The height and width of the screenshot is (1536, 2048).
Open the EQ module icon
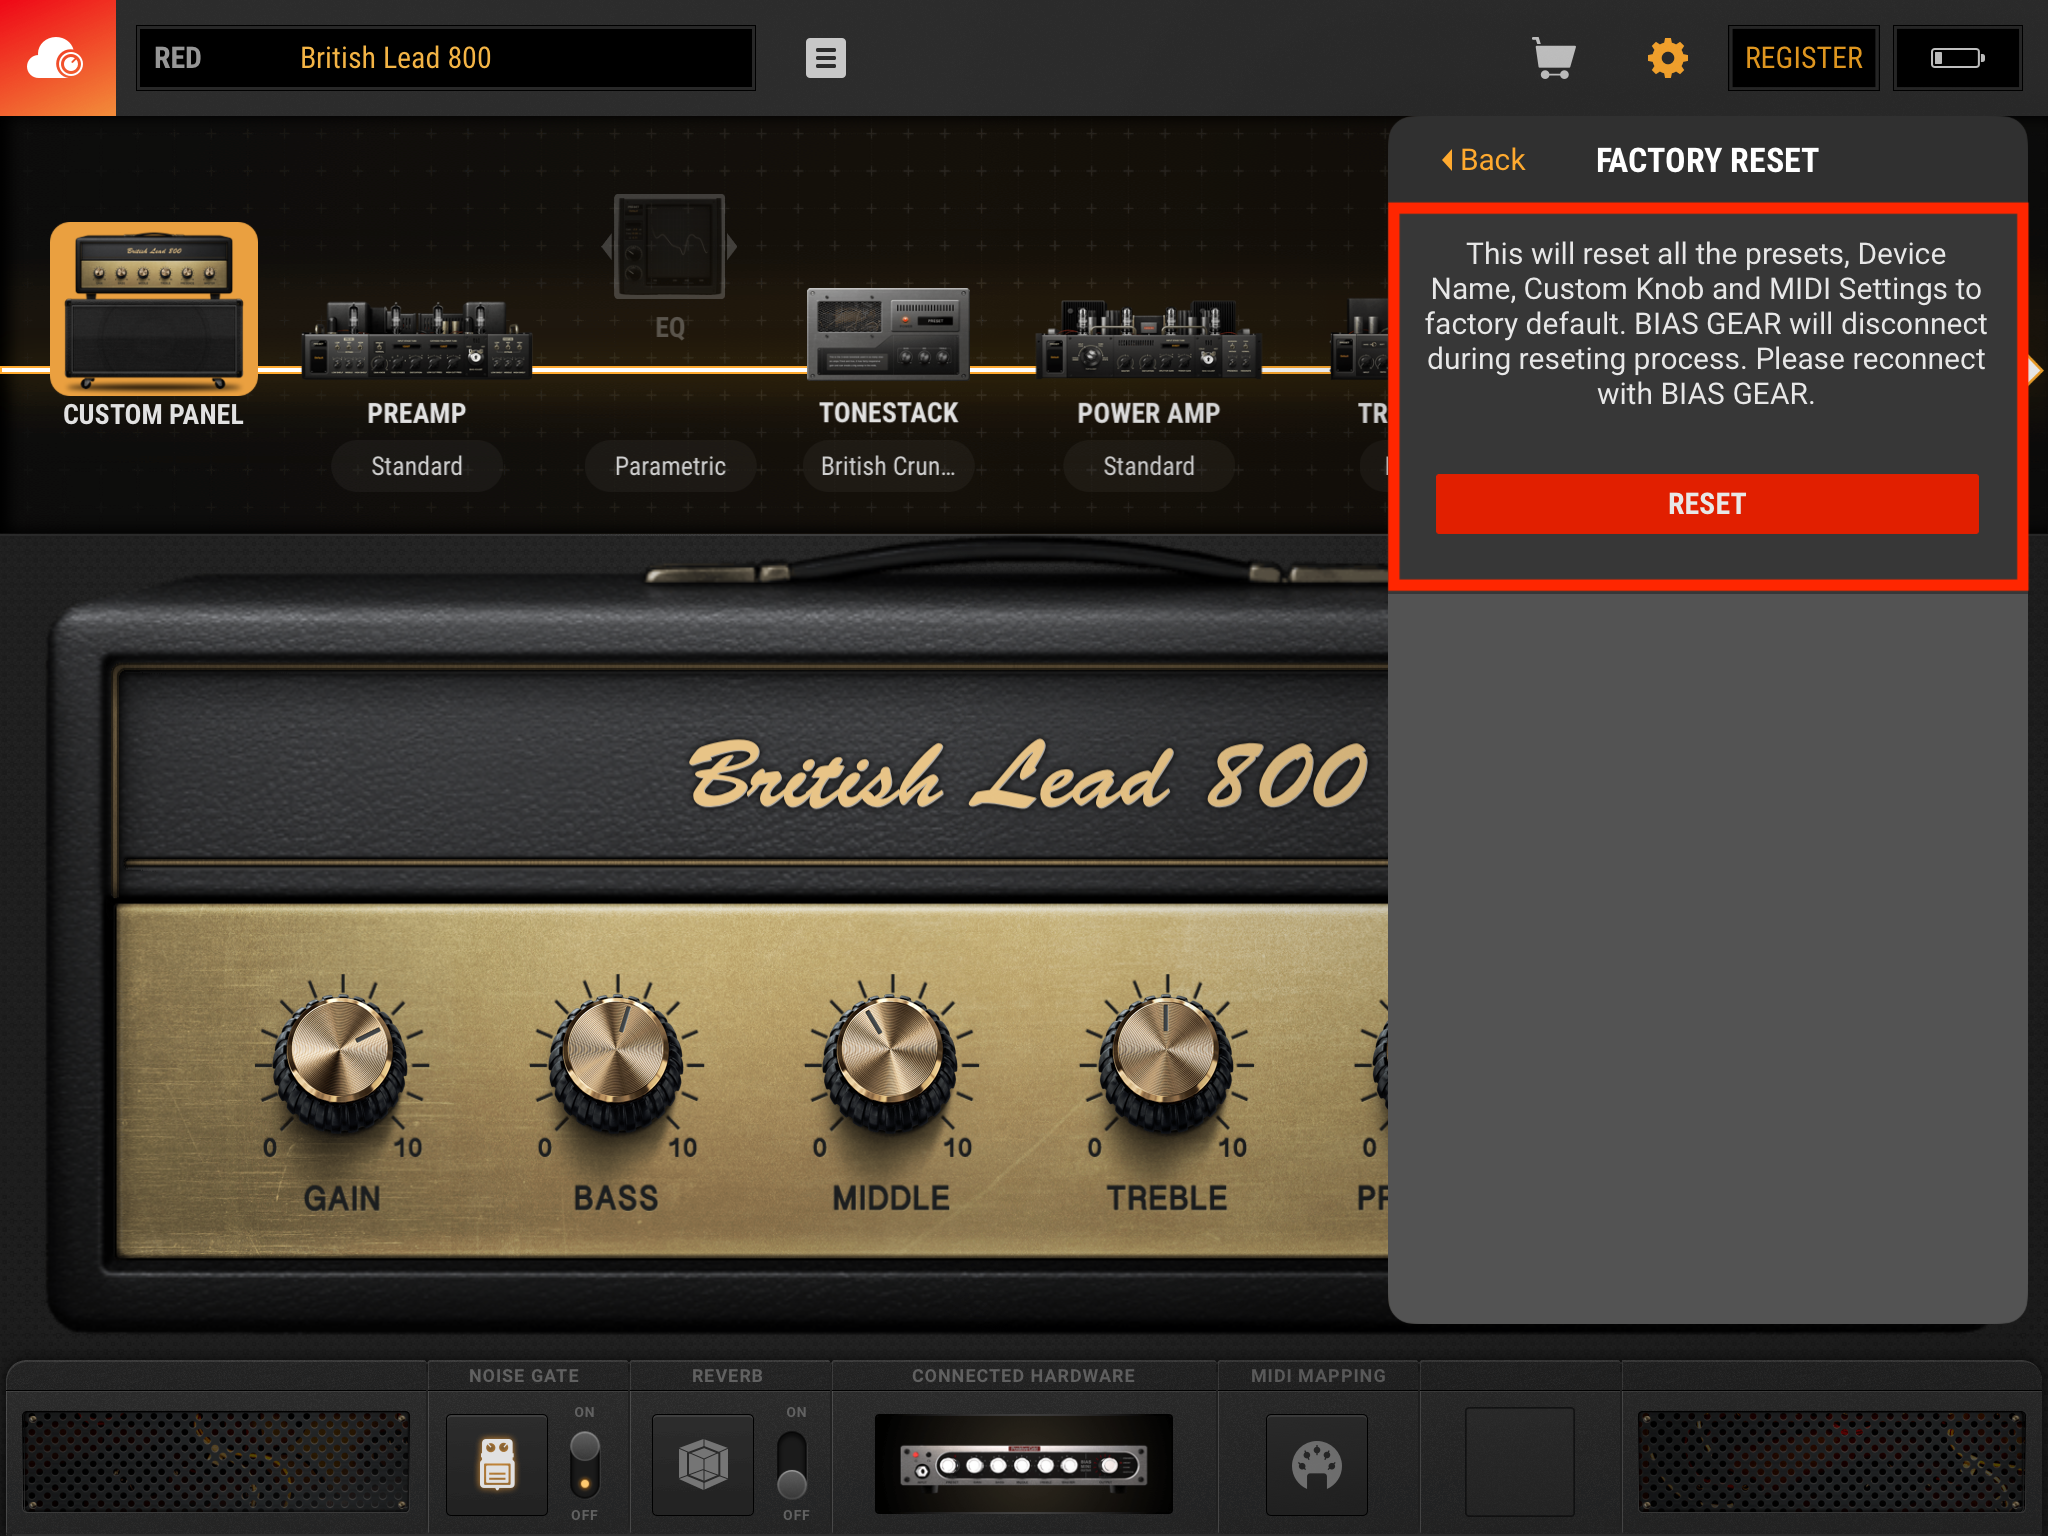click(669, 246)
